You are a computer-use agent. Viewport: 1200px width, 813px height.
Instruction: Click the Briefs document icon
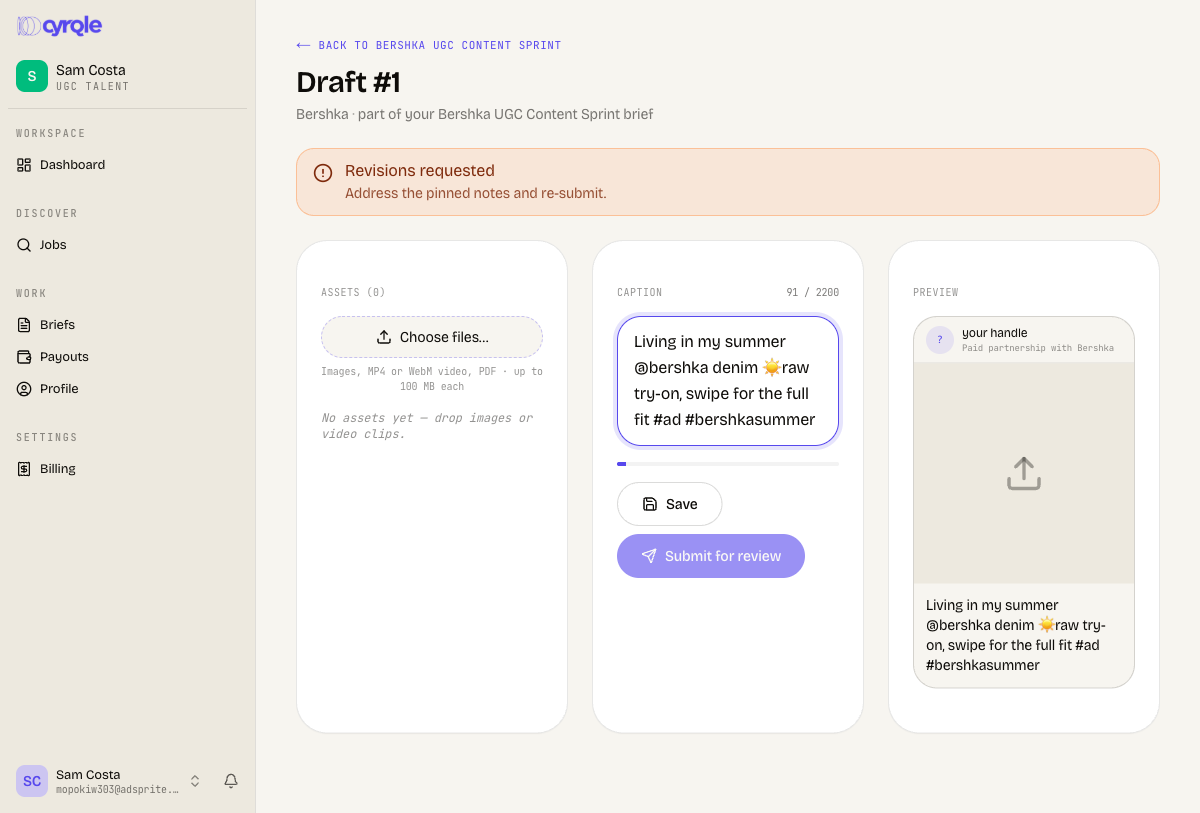tap(24, 325)
